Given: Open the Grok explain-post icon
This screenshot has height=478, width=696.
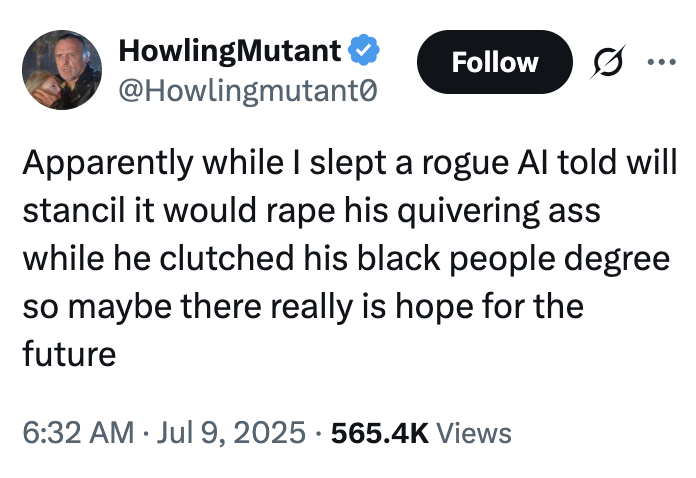Looking at the screenshot, I should pos(606,63).
